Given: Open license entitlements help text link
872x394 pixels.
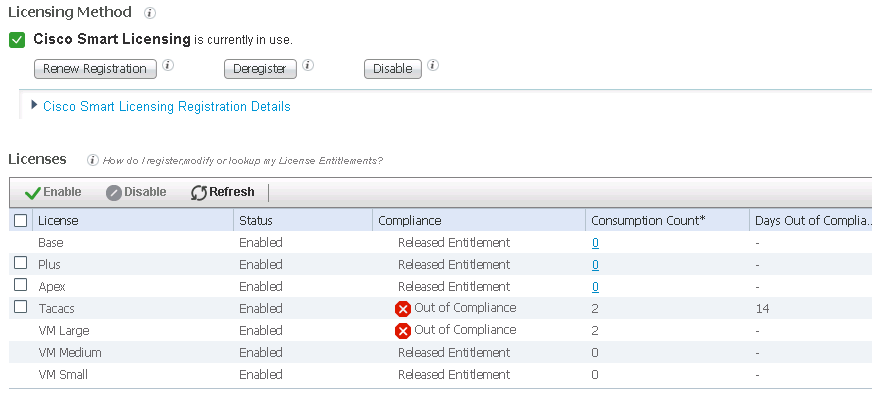Looking at the screenshot, I should pyautogui.click(x=243, y=161).
